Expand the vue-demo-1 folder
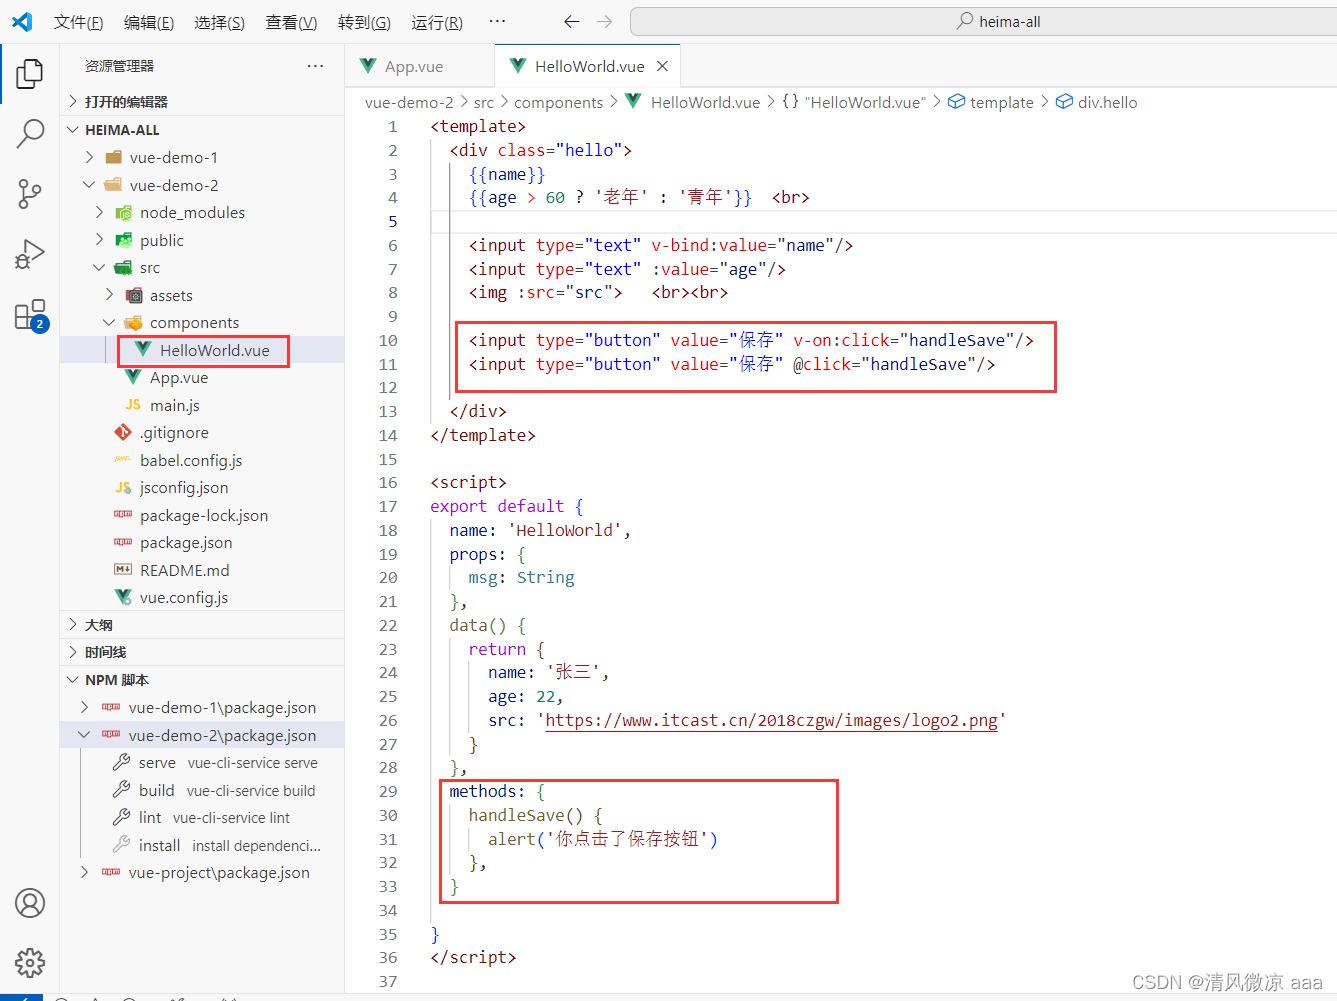 [x=202, y=157]
